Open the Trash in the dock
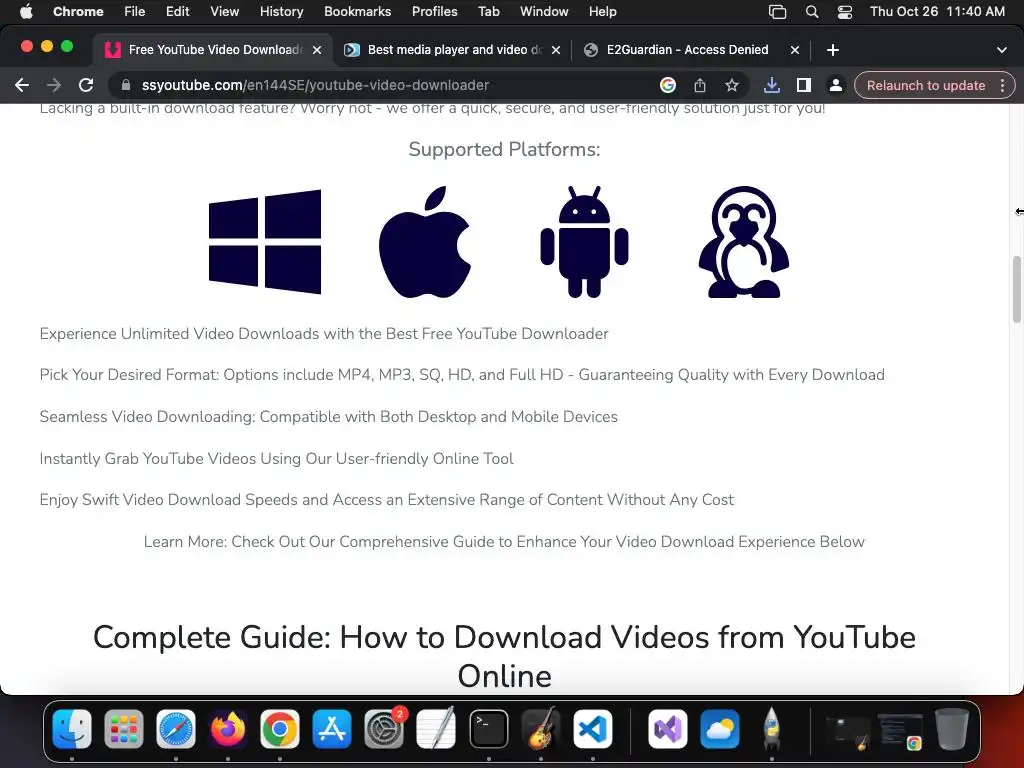 [x=952, y=729]
